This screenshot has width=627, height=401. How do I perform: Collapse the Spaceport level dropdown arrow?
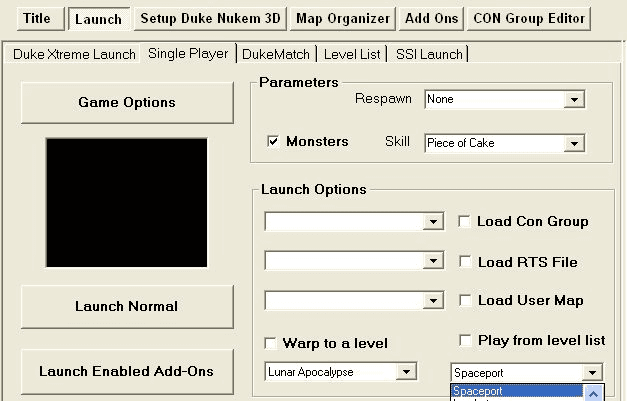pyautogui.click(x=592, y=373)
